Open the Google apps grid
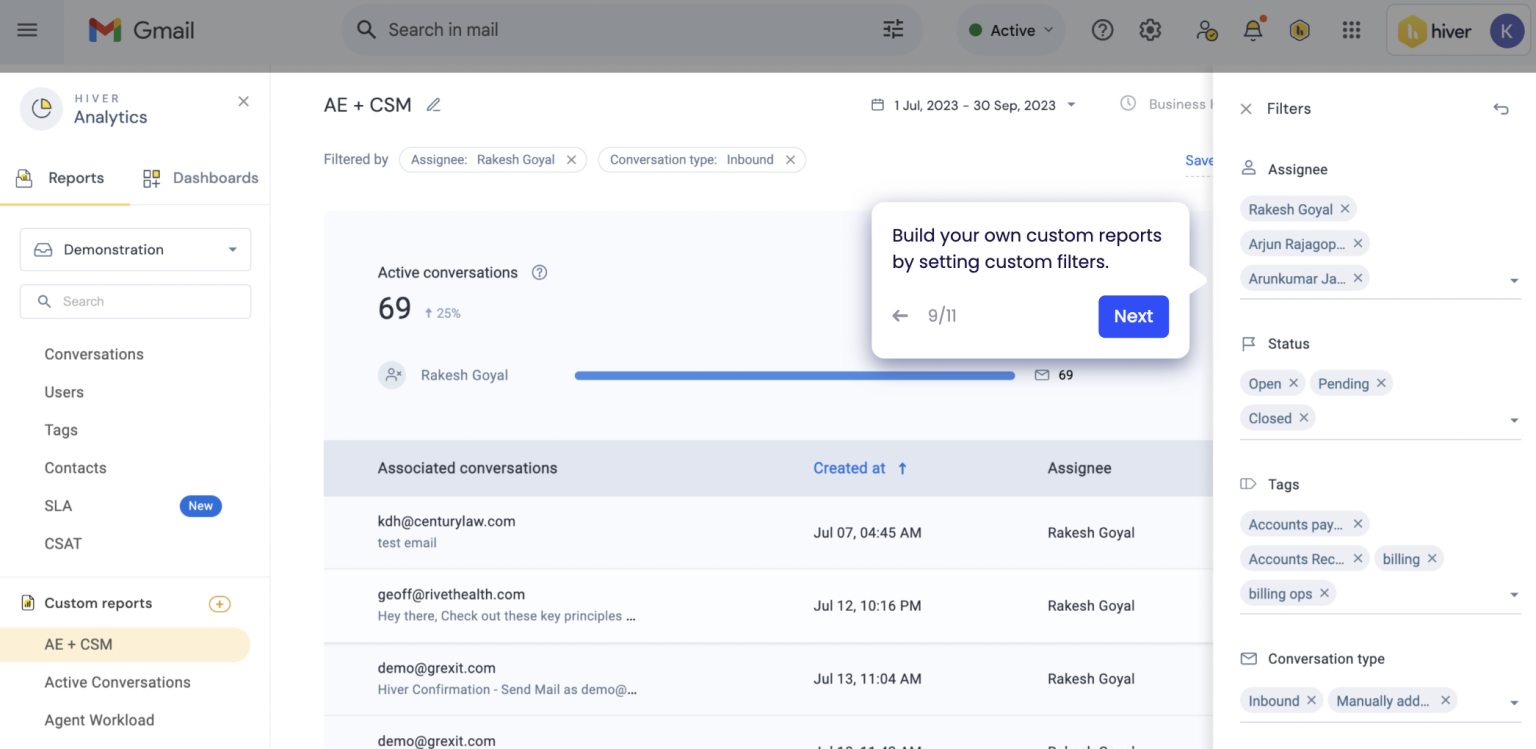The height and width of the screenshot is (749, 1536). click(x=1351, y=30)
